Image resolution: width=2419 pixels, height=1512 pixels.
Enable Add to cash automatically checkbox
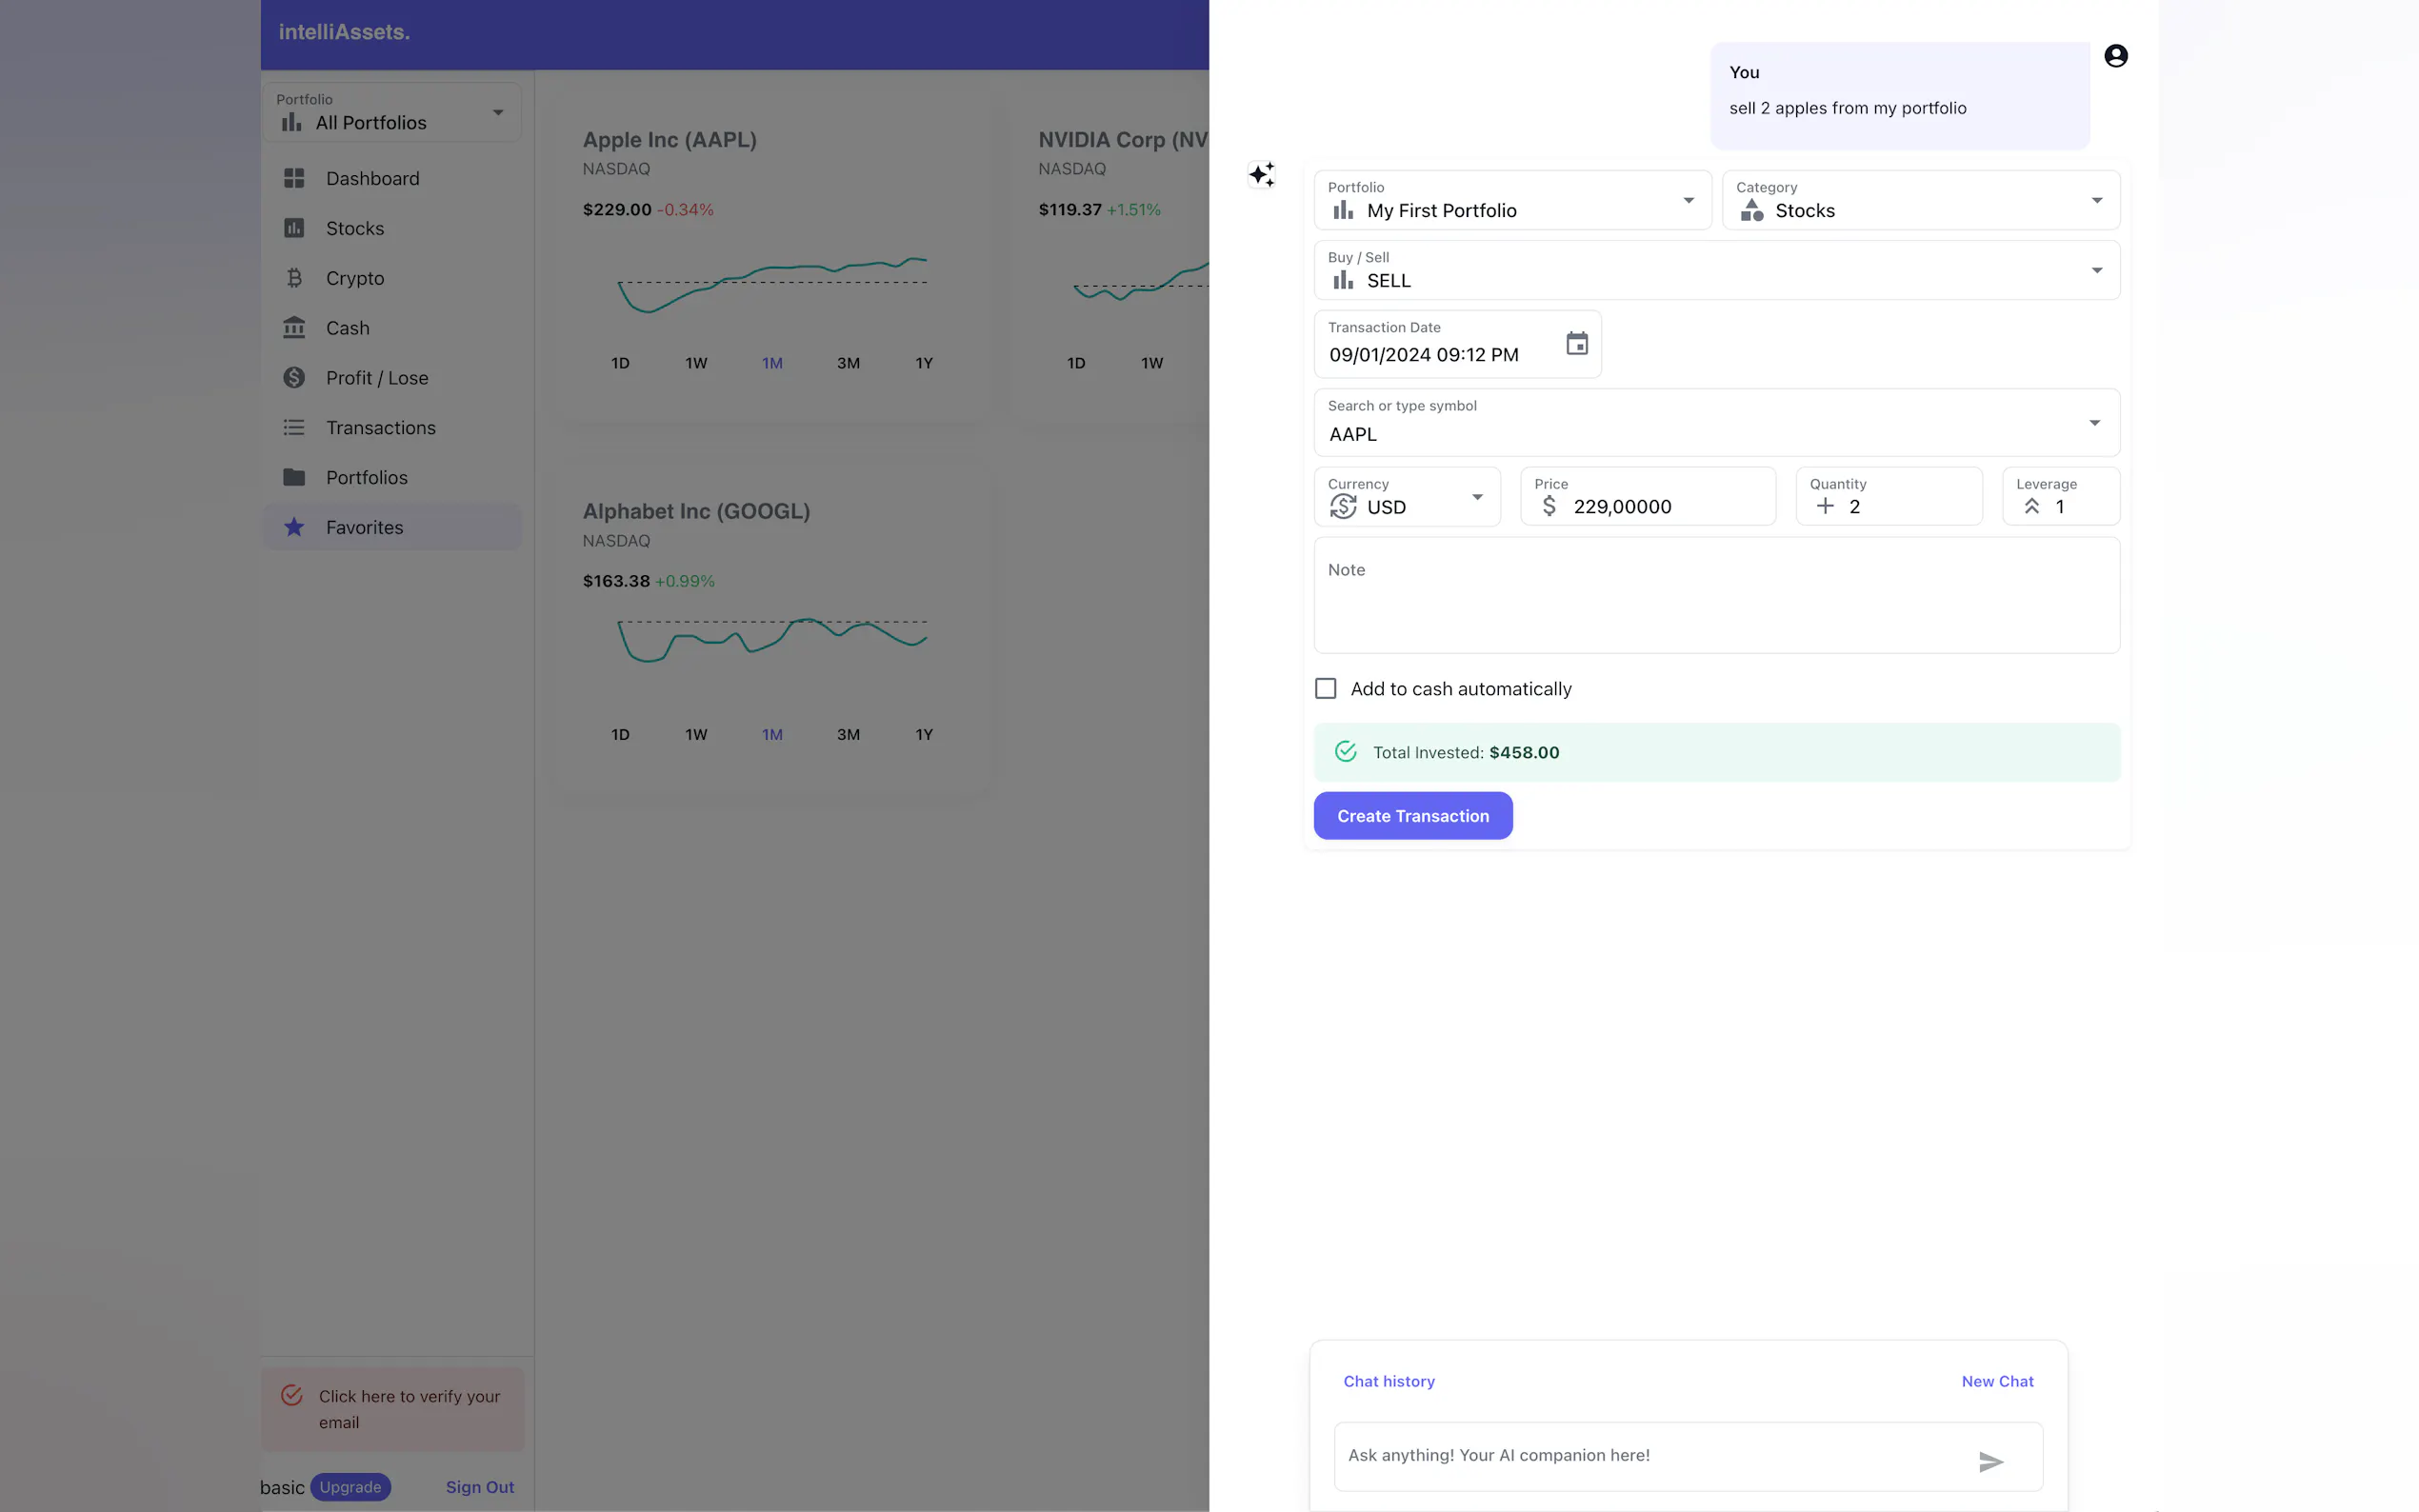pos(1325,688)
